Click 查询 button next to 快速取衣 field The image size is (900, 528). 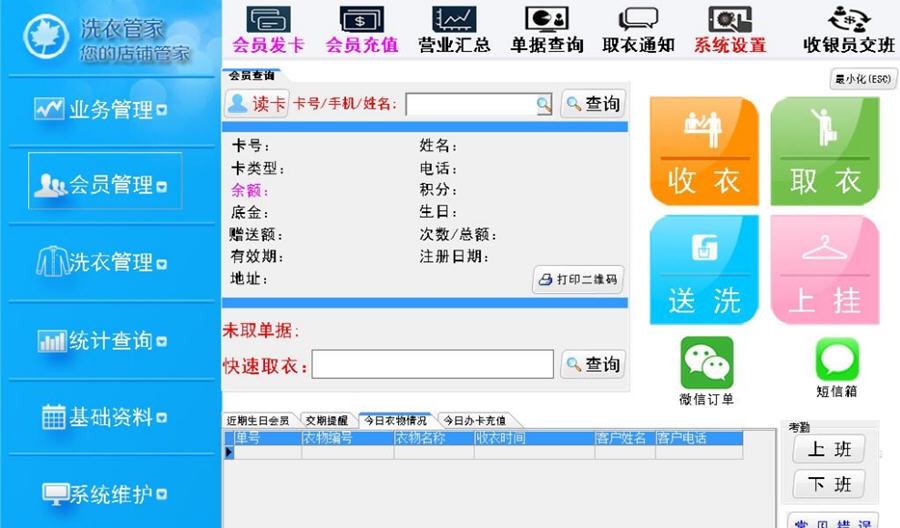(593, 364)
